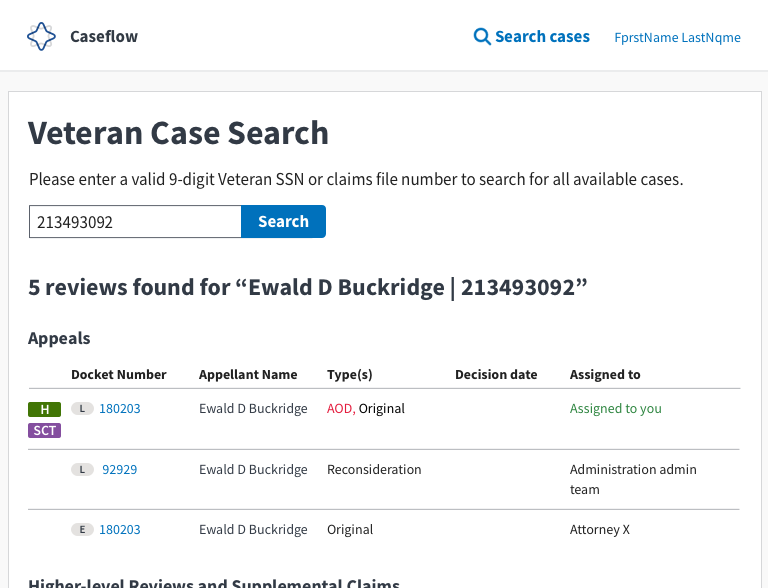Click the E badge beside Attorney X's docket
The height and width of the screenshot is (588, 768).
point(82,530)
